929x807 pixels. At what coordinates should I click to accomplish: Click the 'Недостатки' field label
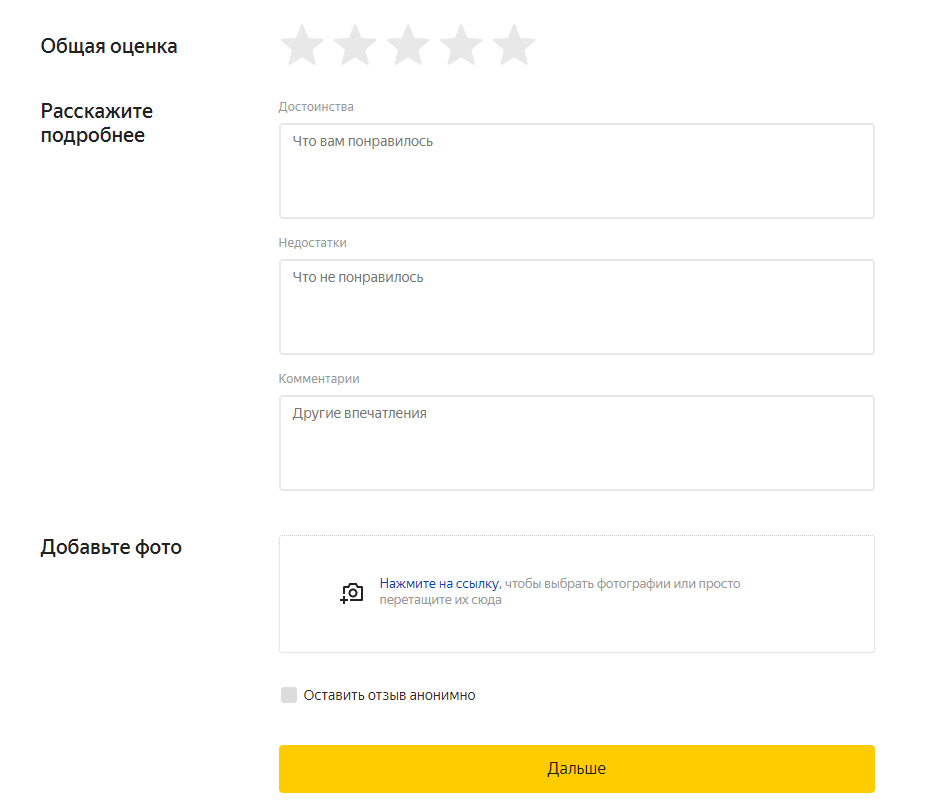[313, 243]
